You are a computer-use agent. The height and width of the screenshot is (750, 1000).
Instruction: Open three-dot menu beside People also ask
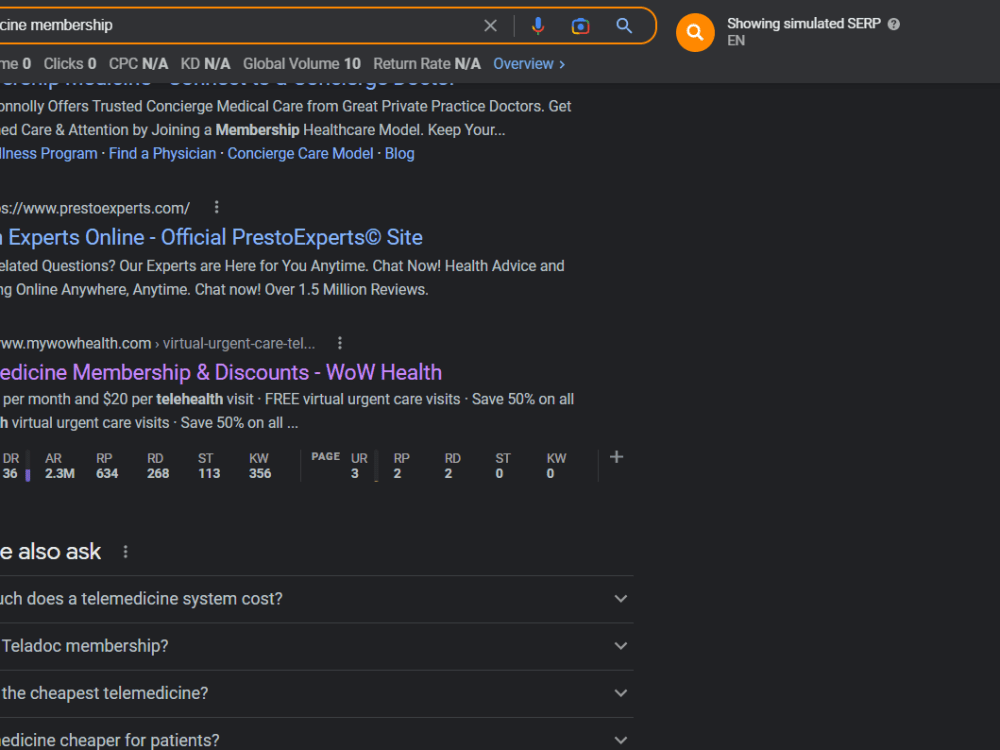126,552
